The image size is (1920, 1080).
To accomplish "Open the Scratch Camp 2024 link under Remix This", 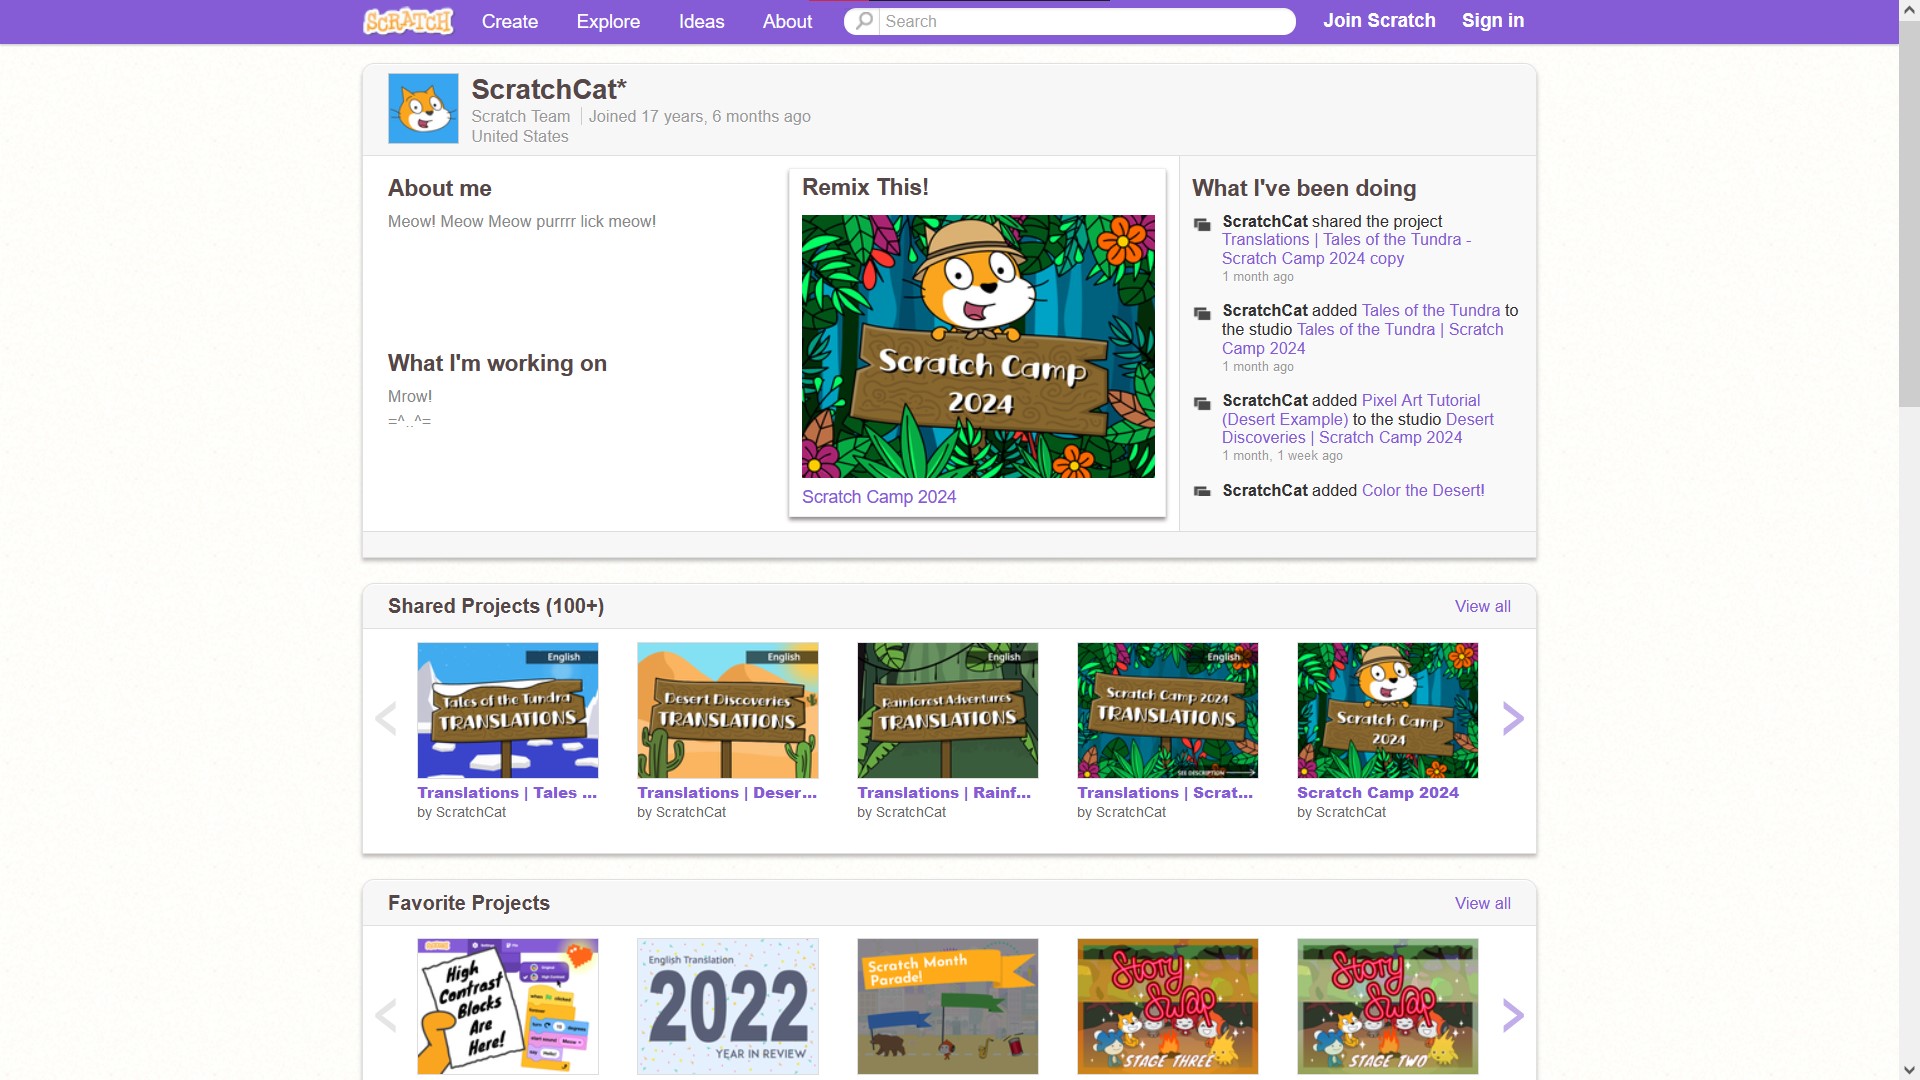I will (878, 496).
